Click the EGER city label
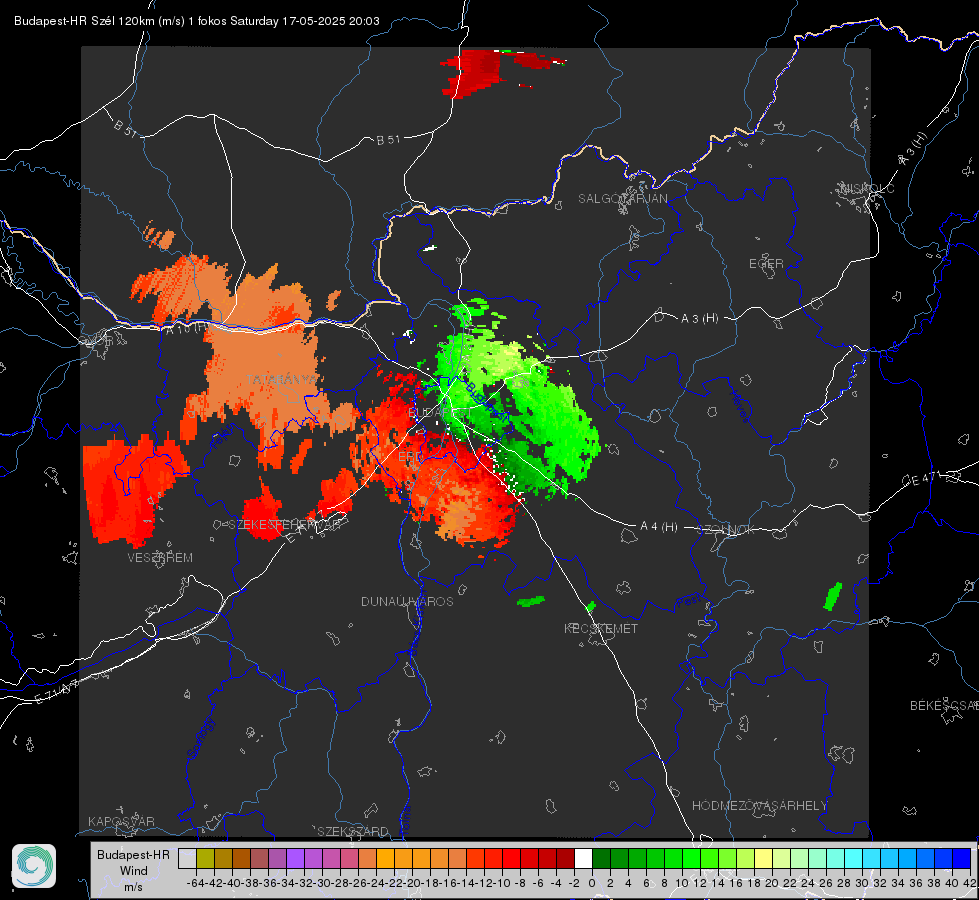 [766, 264]
